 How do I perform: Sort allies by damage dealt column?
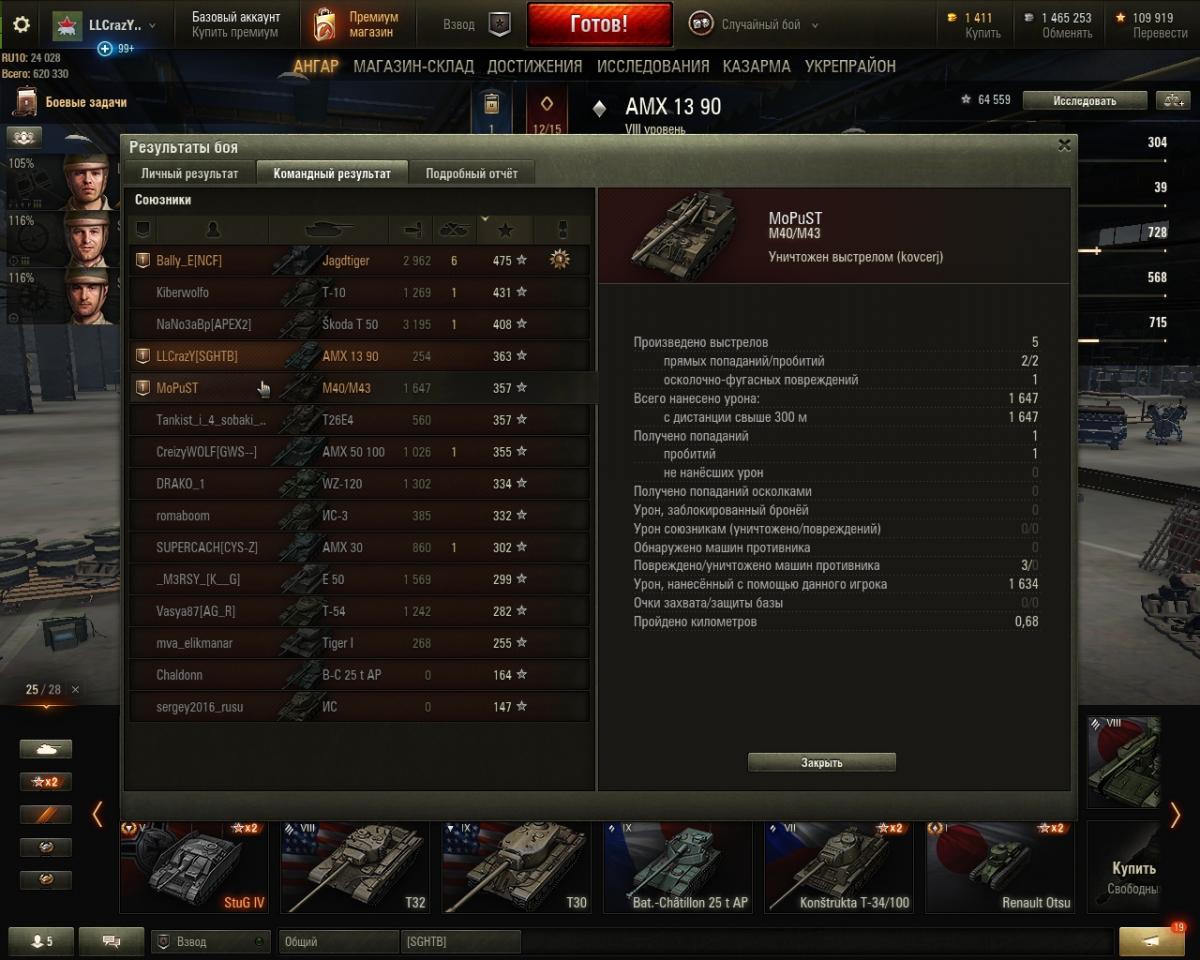[413, 230]
